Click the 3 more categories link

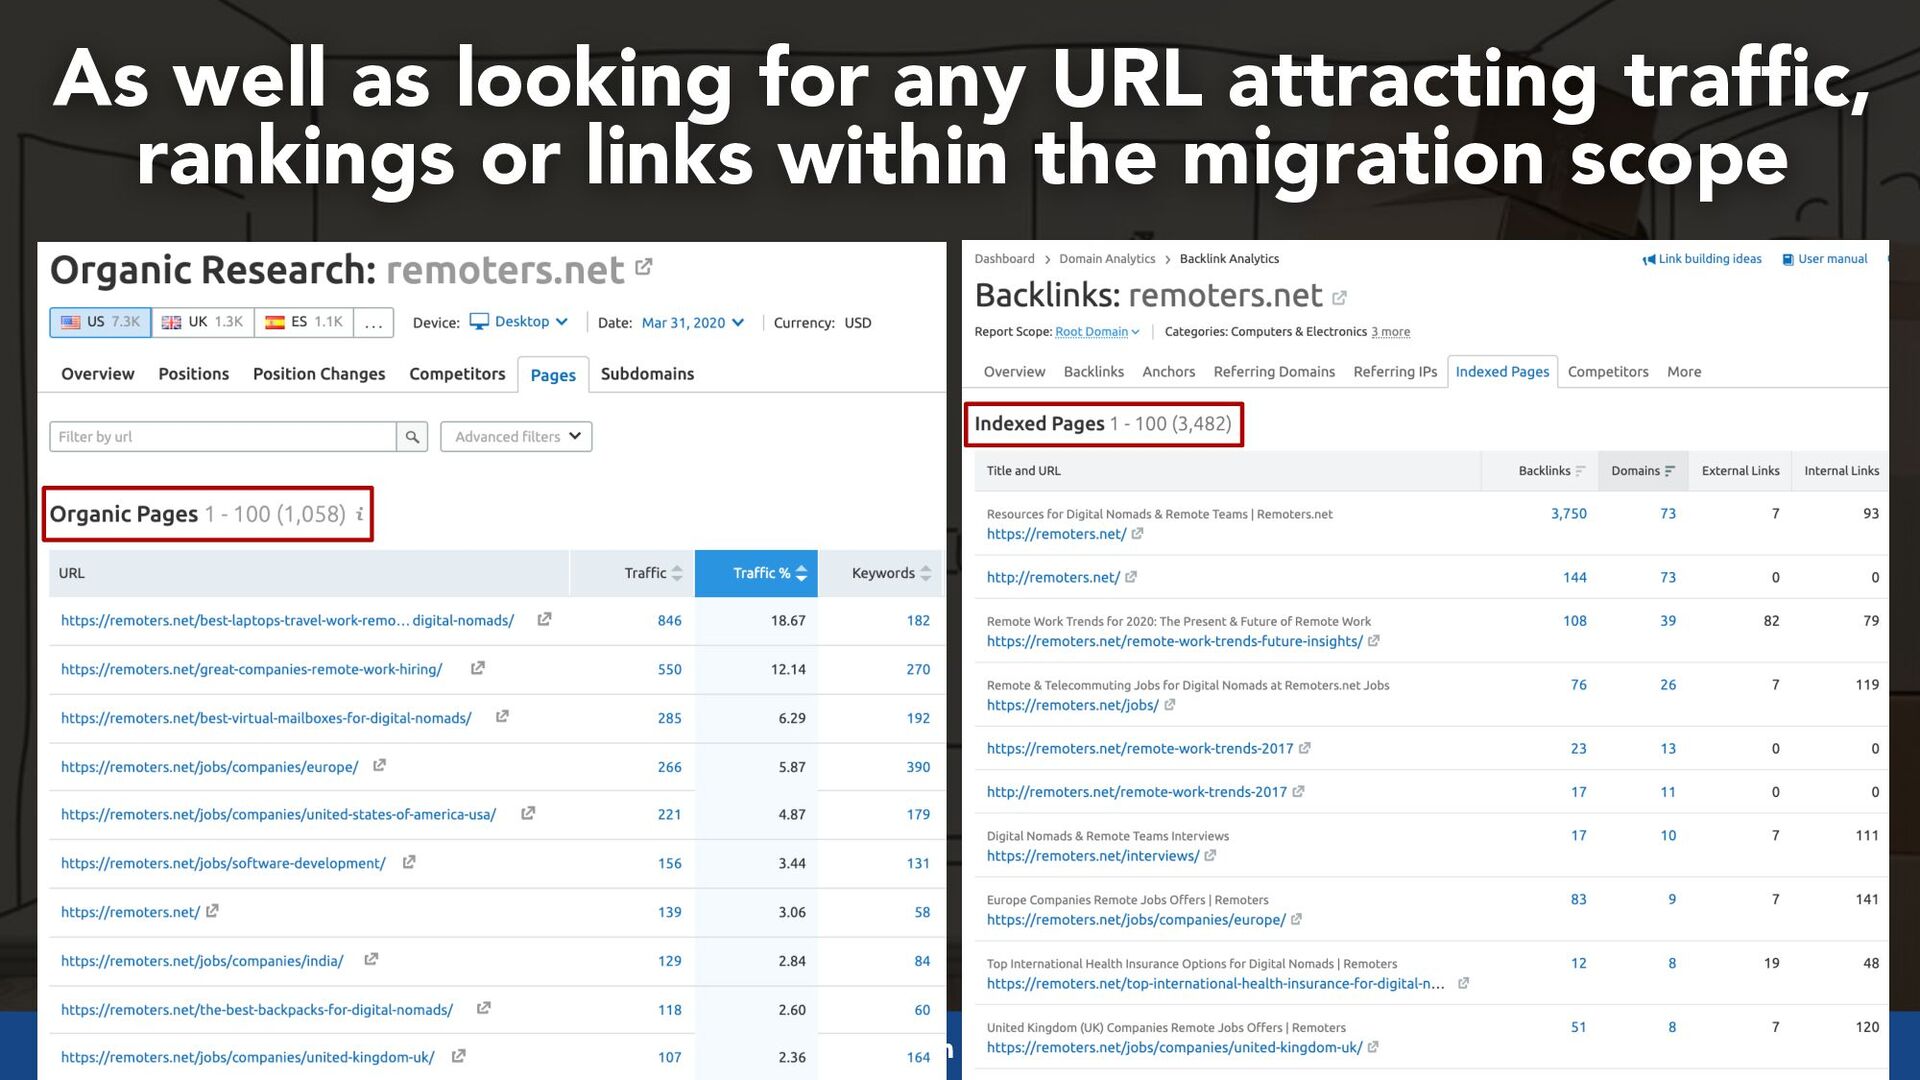[1390, 332]
